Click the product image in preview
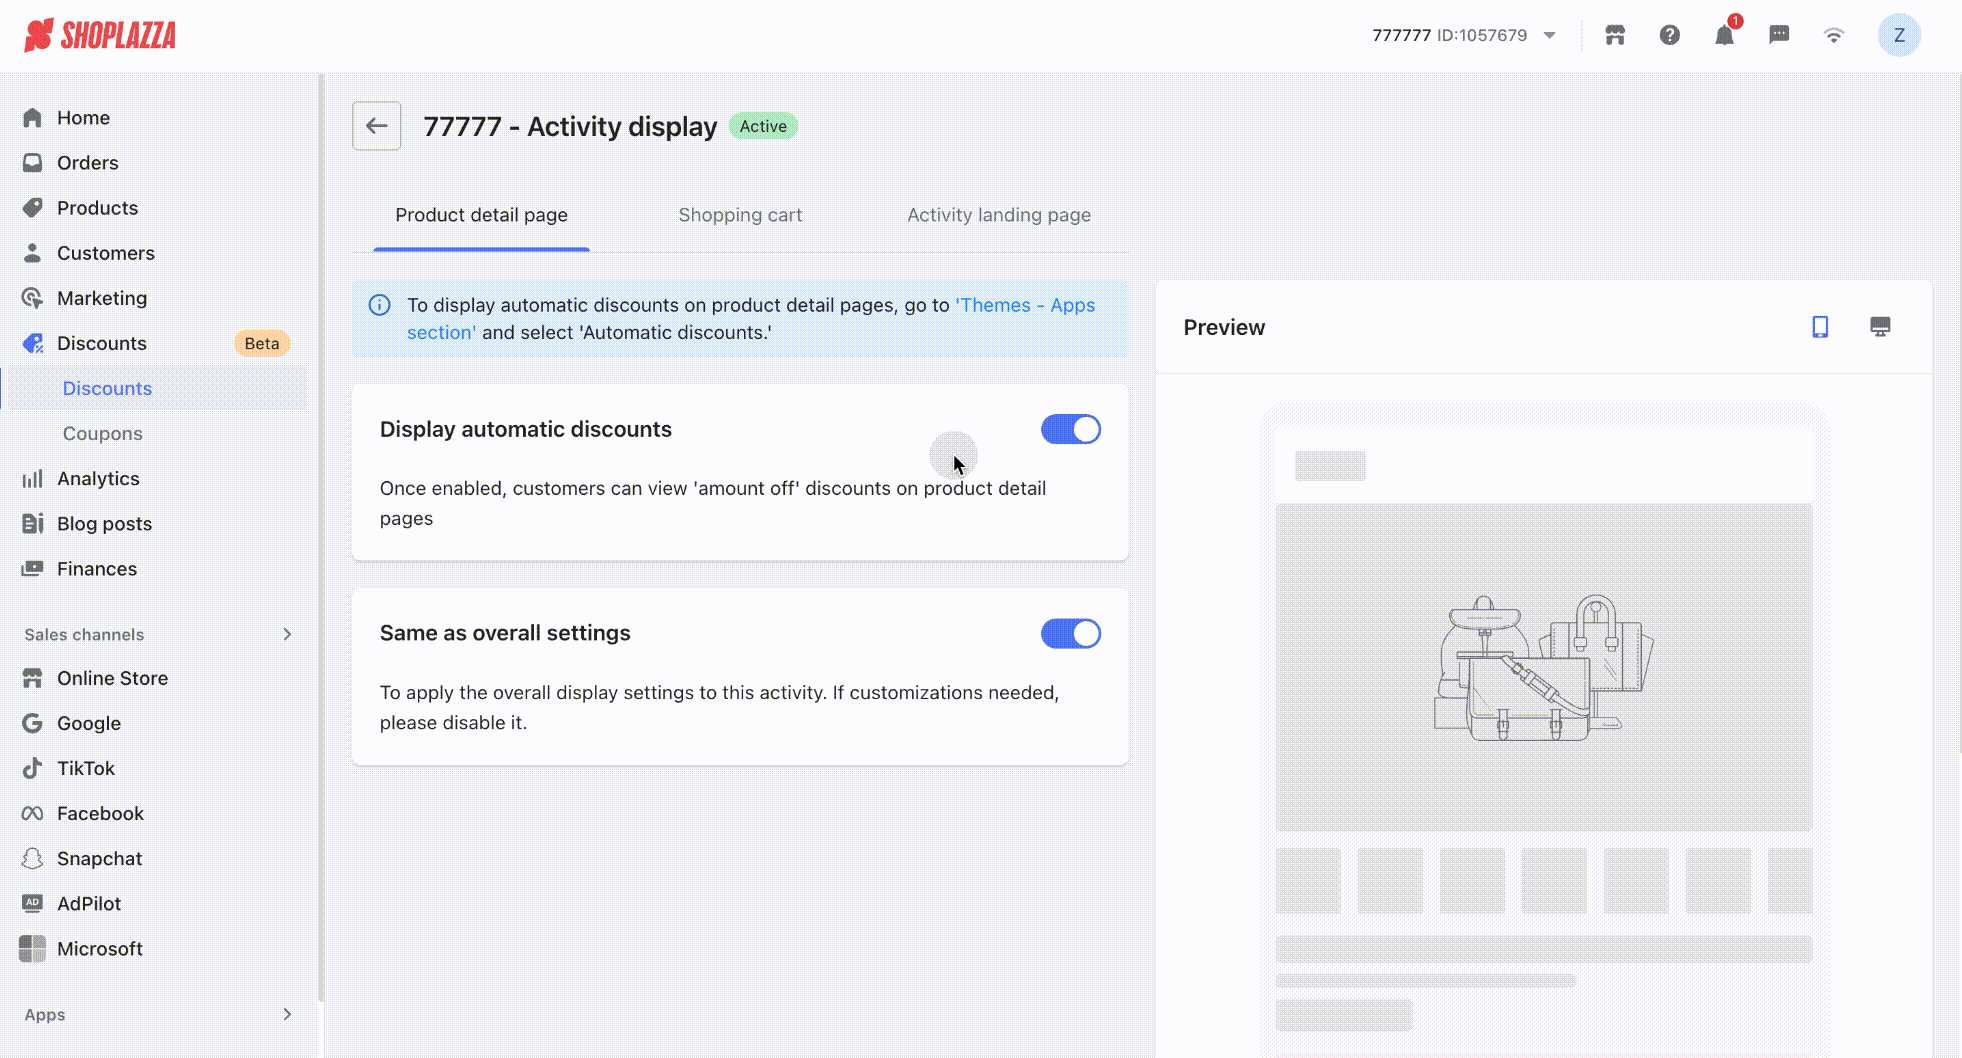The image size is (1962, 1058). tap(1543, 667)
